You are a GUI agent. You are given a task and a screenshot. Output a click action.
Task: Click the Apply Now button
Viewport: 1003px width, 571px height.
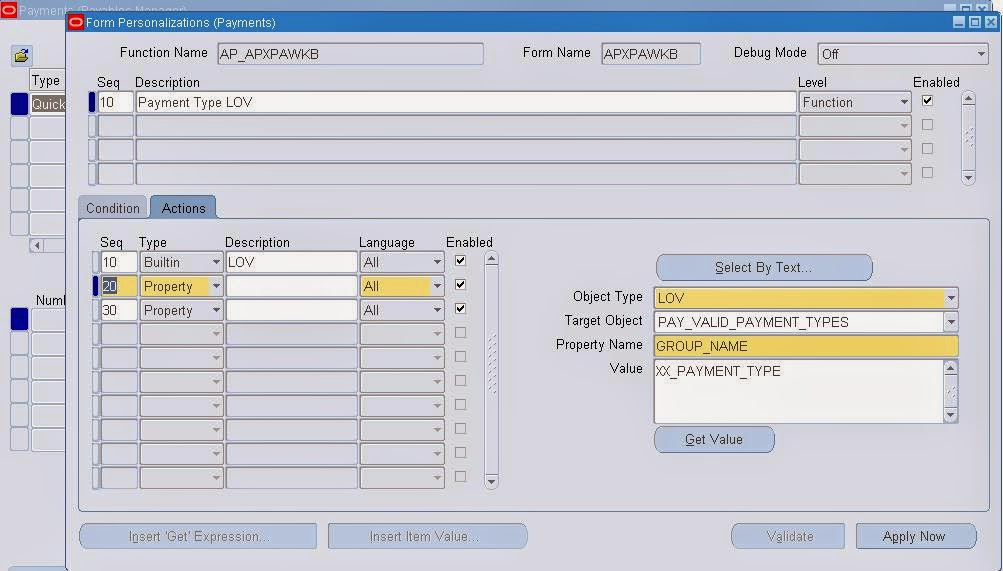(915, 536)
